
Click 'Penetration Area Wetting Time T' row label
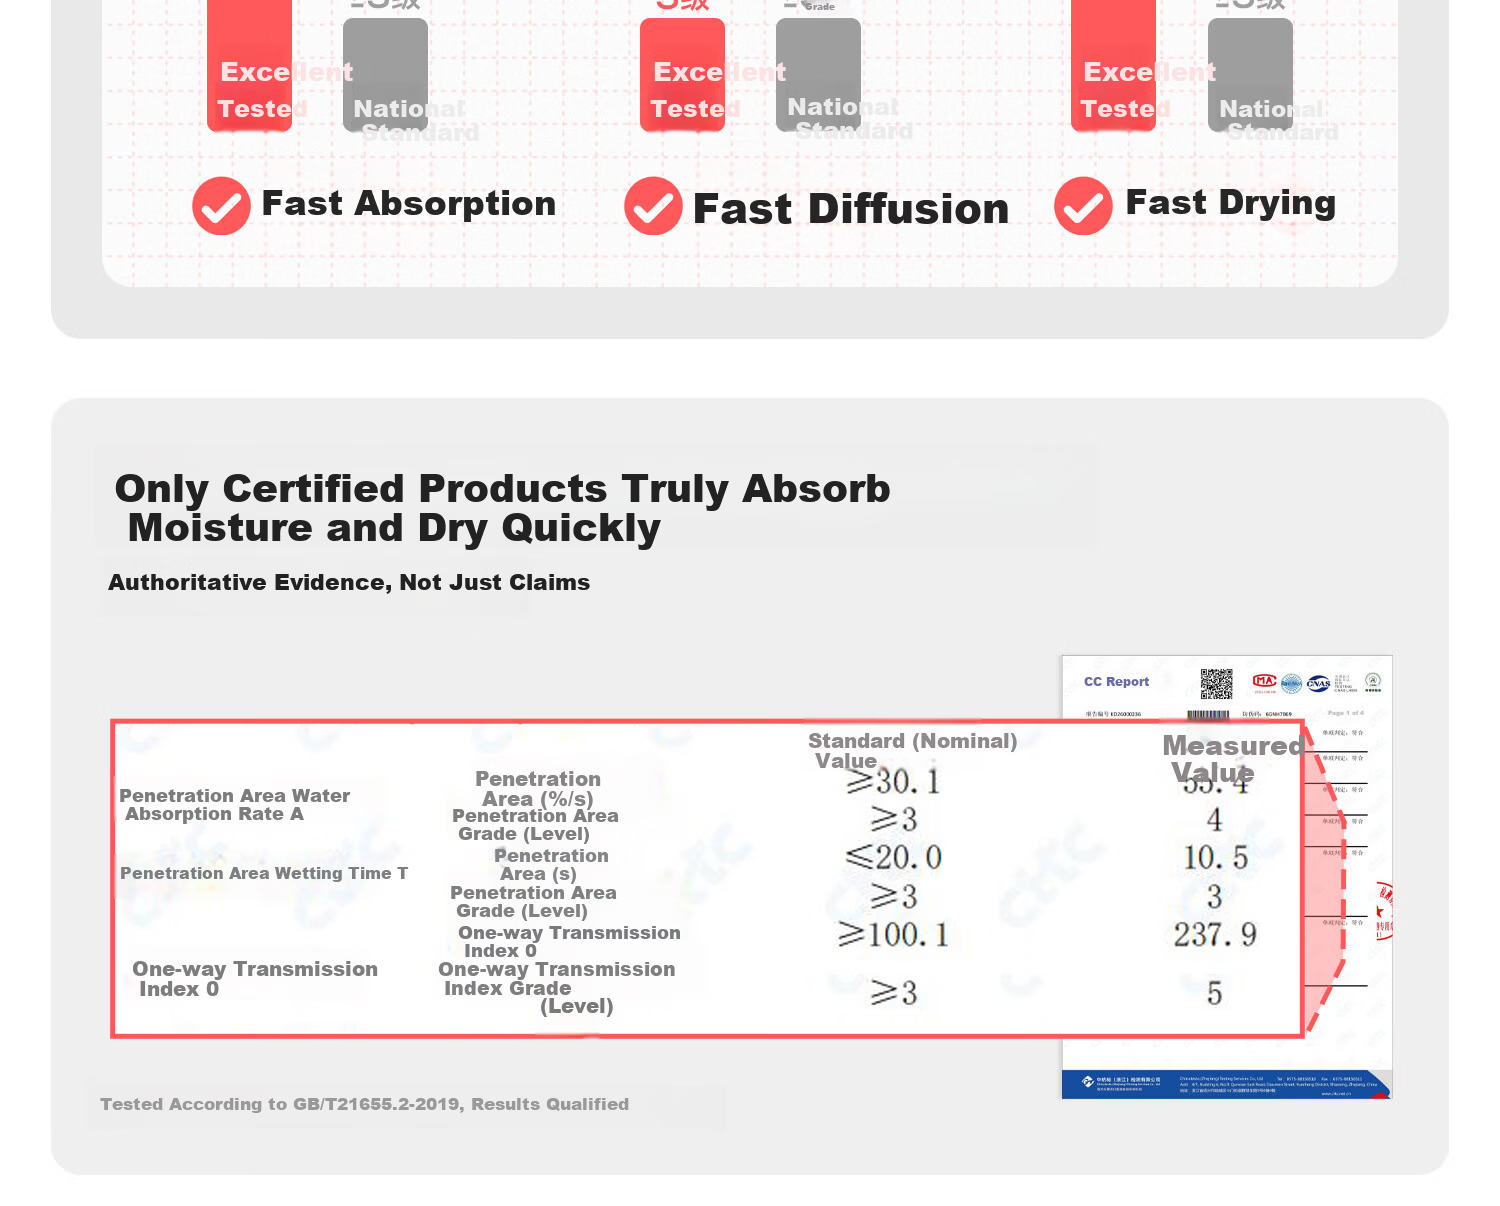tap(264, 873)
